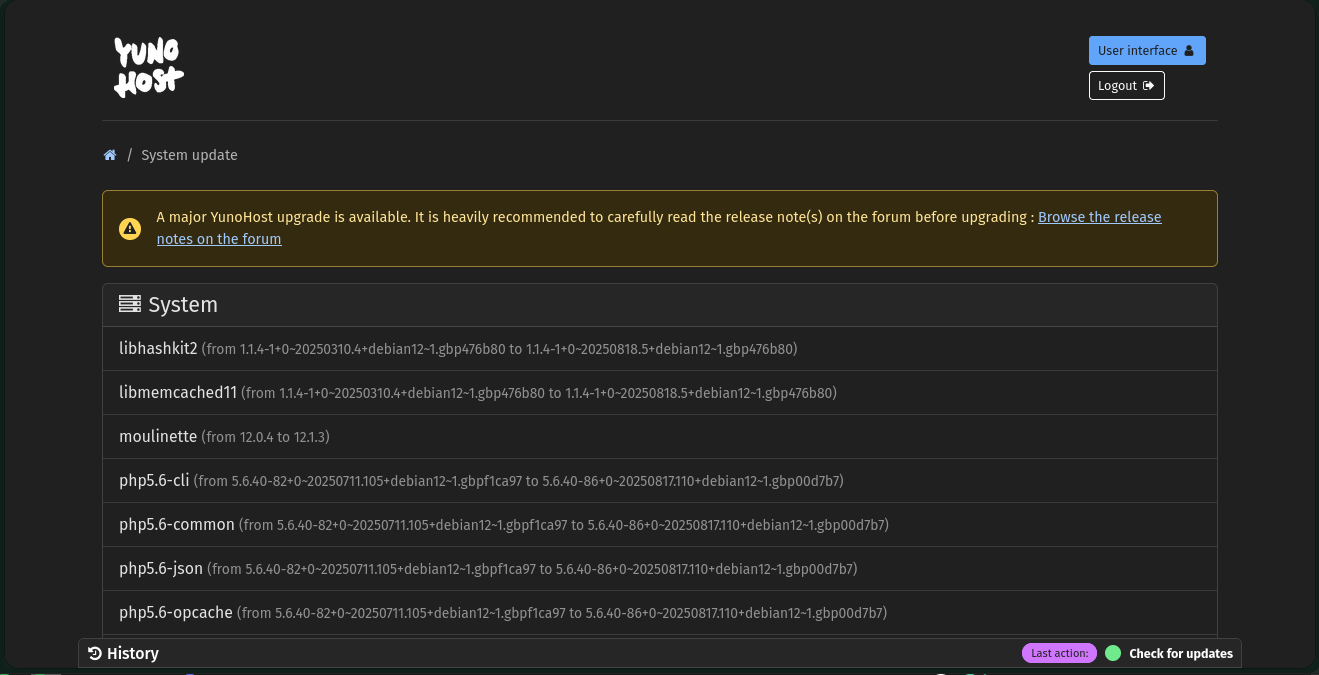This screenshot has width=1319, height=675.
Task: Open the User interface portal
Action: (x=1146, y=51)
